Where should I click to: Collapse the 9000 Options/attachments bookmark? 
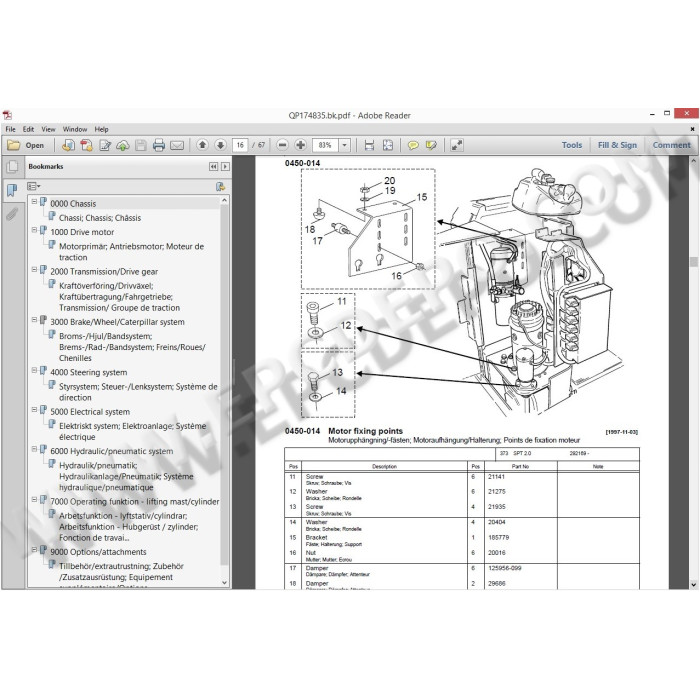coord(34,550)
